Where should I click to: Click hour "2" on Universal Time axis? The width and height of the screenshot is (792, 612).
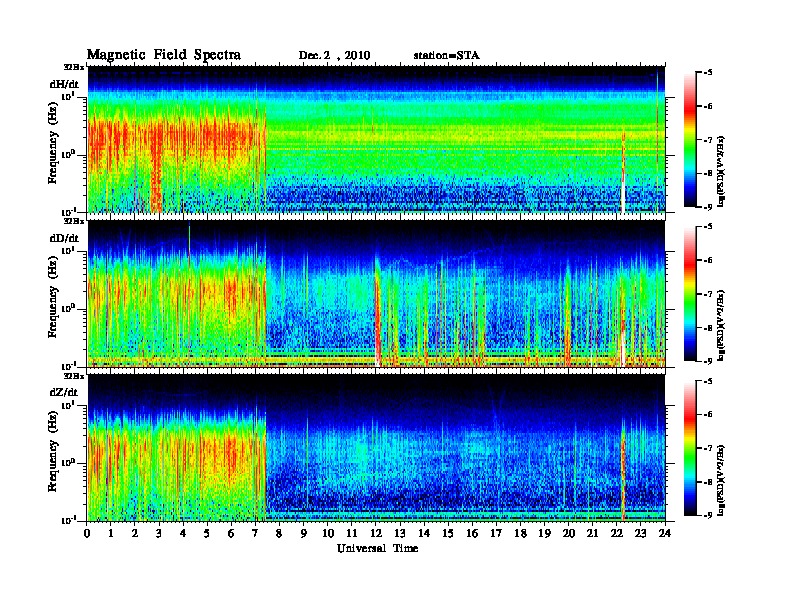(134, 533)
